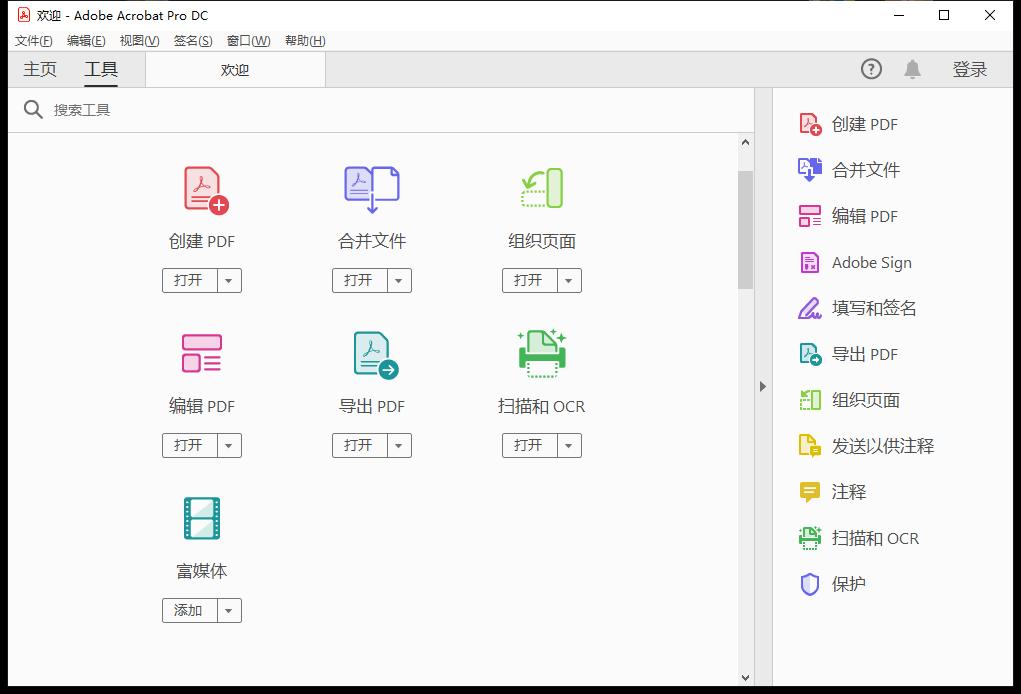Click the 登录 sign-in link

(x=970, y=69)
